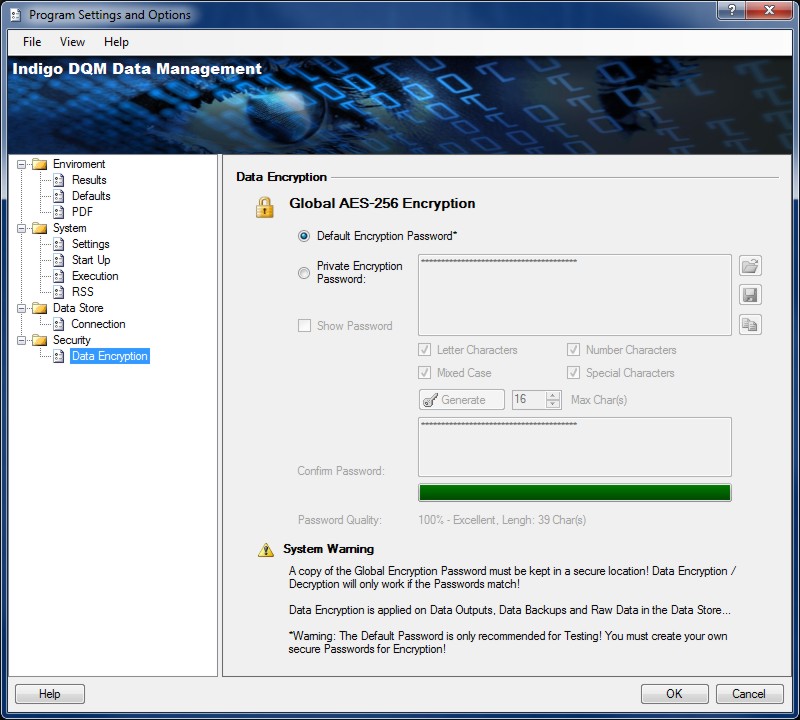
Task: Select Settings under System
Action: coord(90,244)
